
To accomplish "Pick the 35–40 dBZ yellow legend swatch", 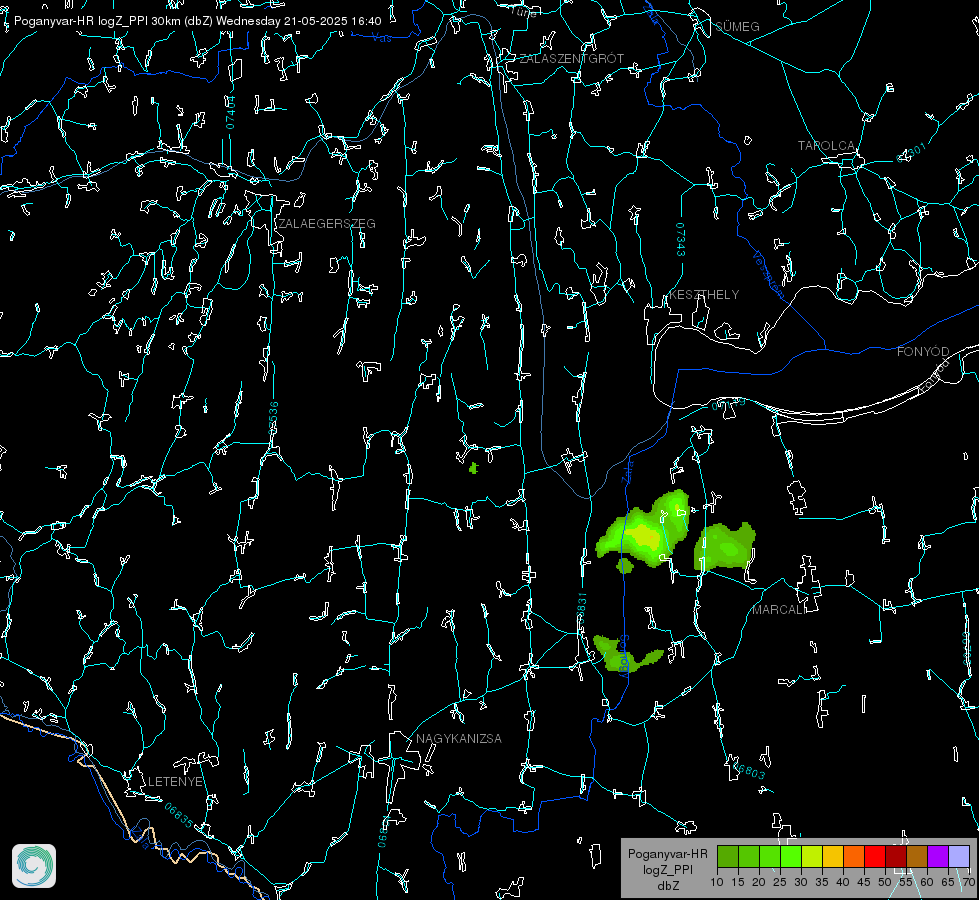I will click(833, 856).
